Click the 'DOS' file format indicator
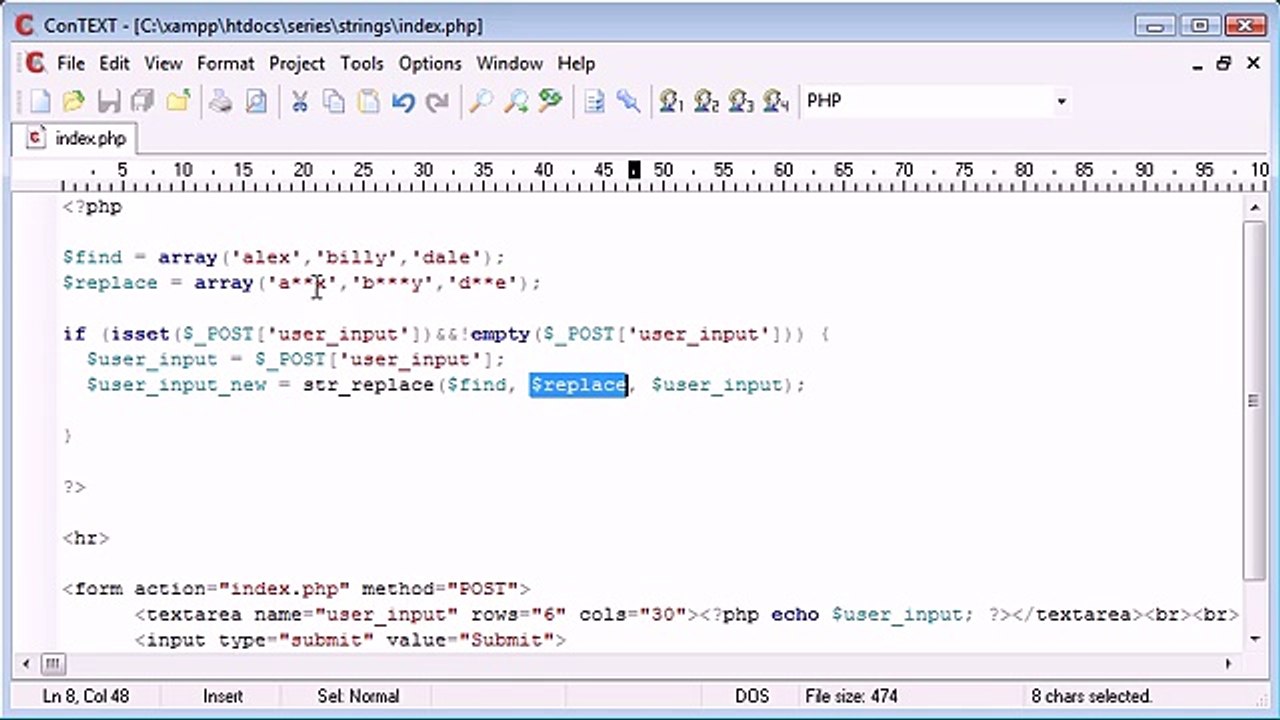Viewport: 1280px width, 720px height. (752, 696)
